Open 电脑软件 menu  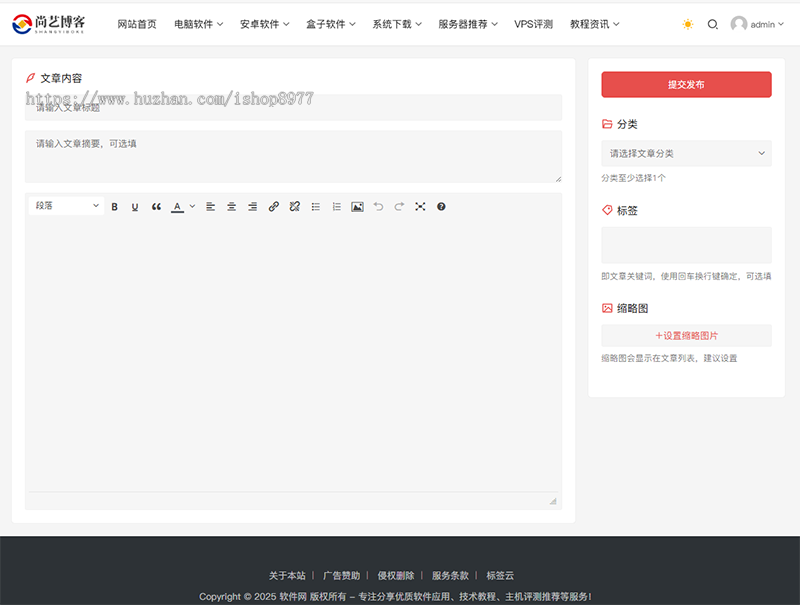198,24
